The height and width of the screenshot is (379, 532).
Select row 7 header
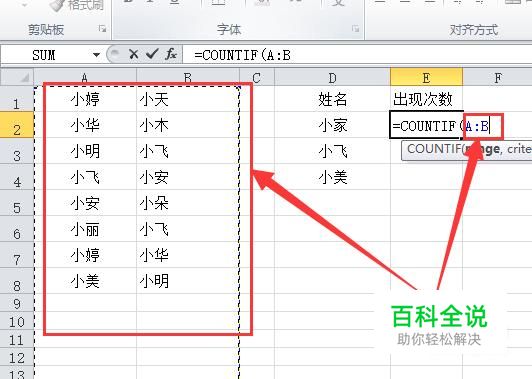[17, 255]
